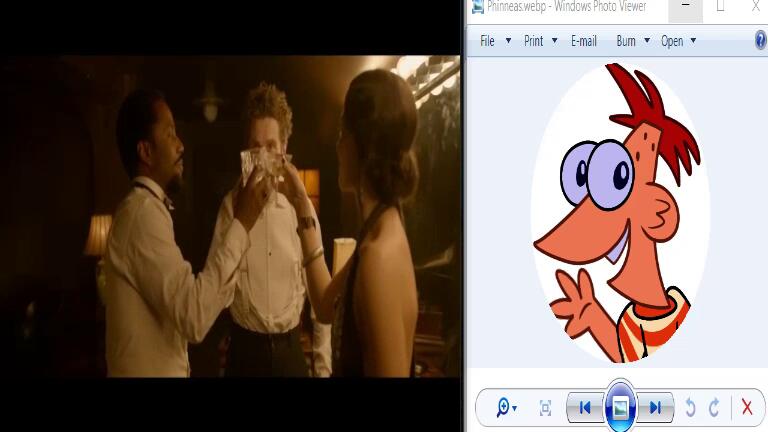Start the slide show
The width and height of the screenshot is (768, 432).
[x=620, y=407]
